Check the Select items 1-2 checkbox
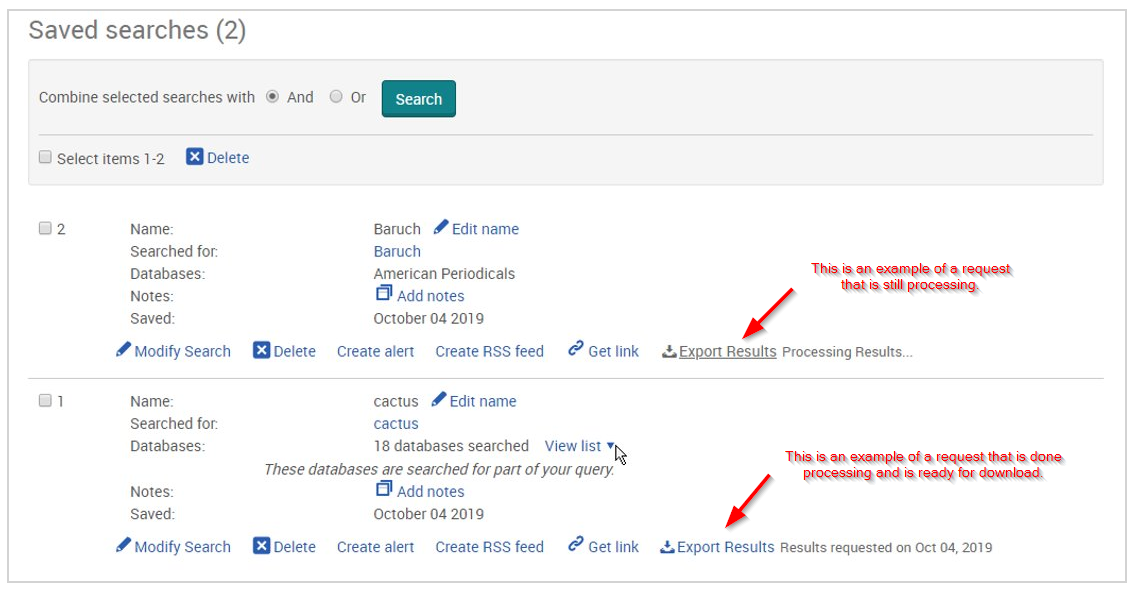The height and width of the screenshot is (592, 1138). coord(45,157)
